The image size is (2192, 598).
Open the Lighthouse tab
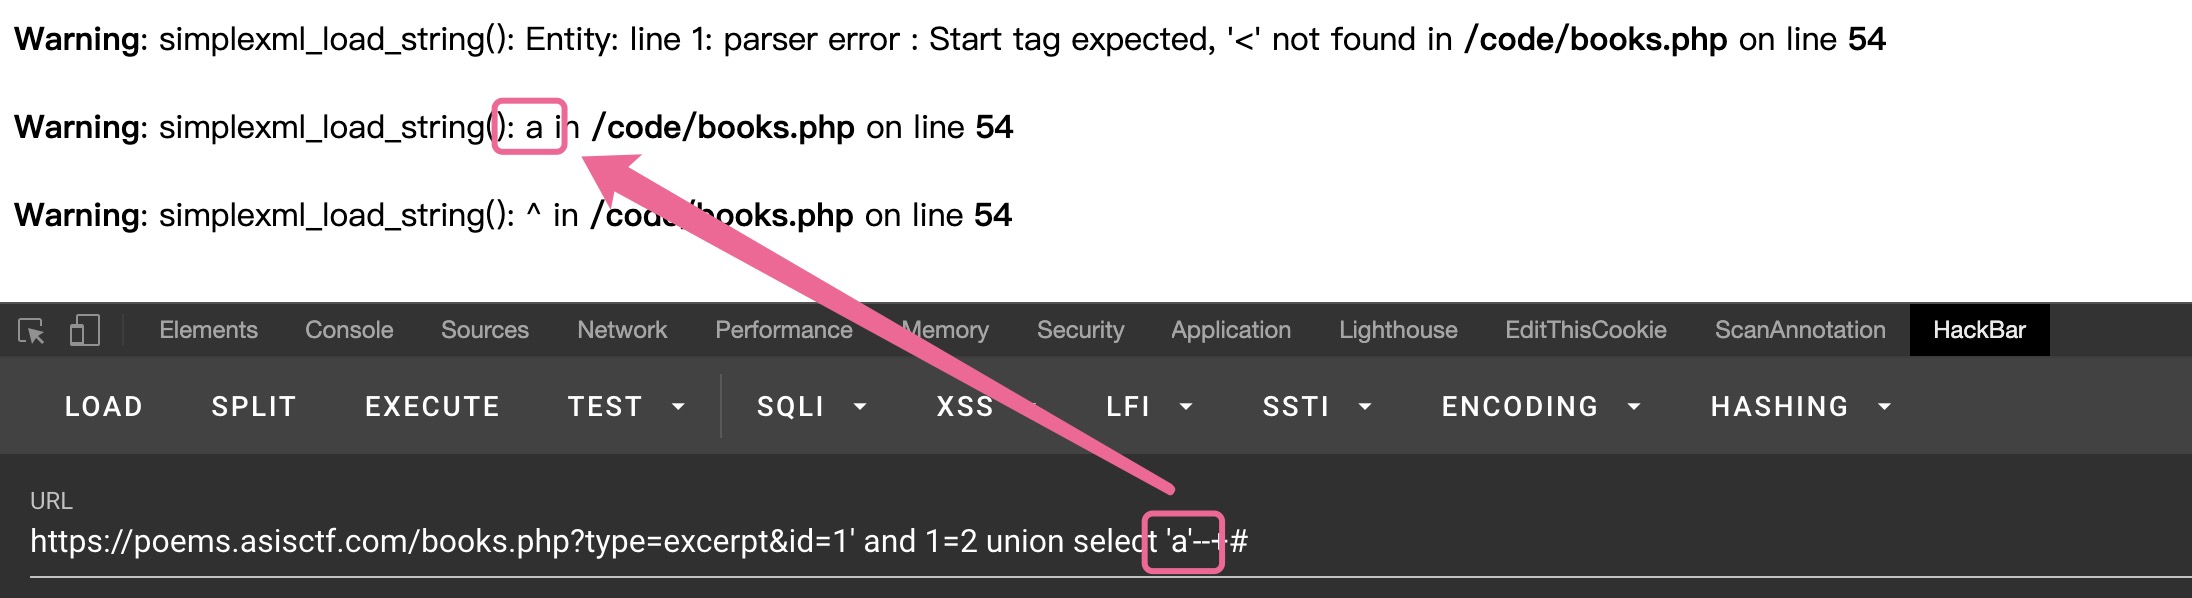click(1398, 330)
